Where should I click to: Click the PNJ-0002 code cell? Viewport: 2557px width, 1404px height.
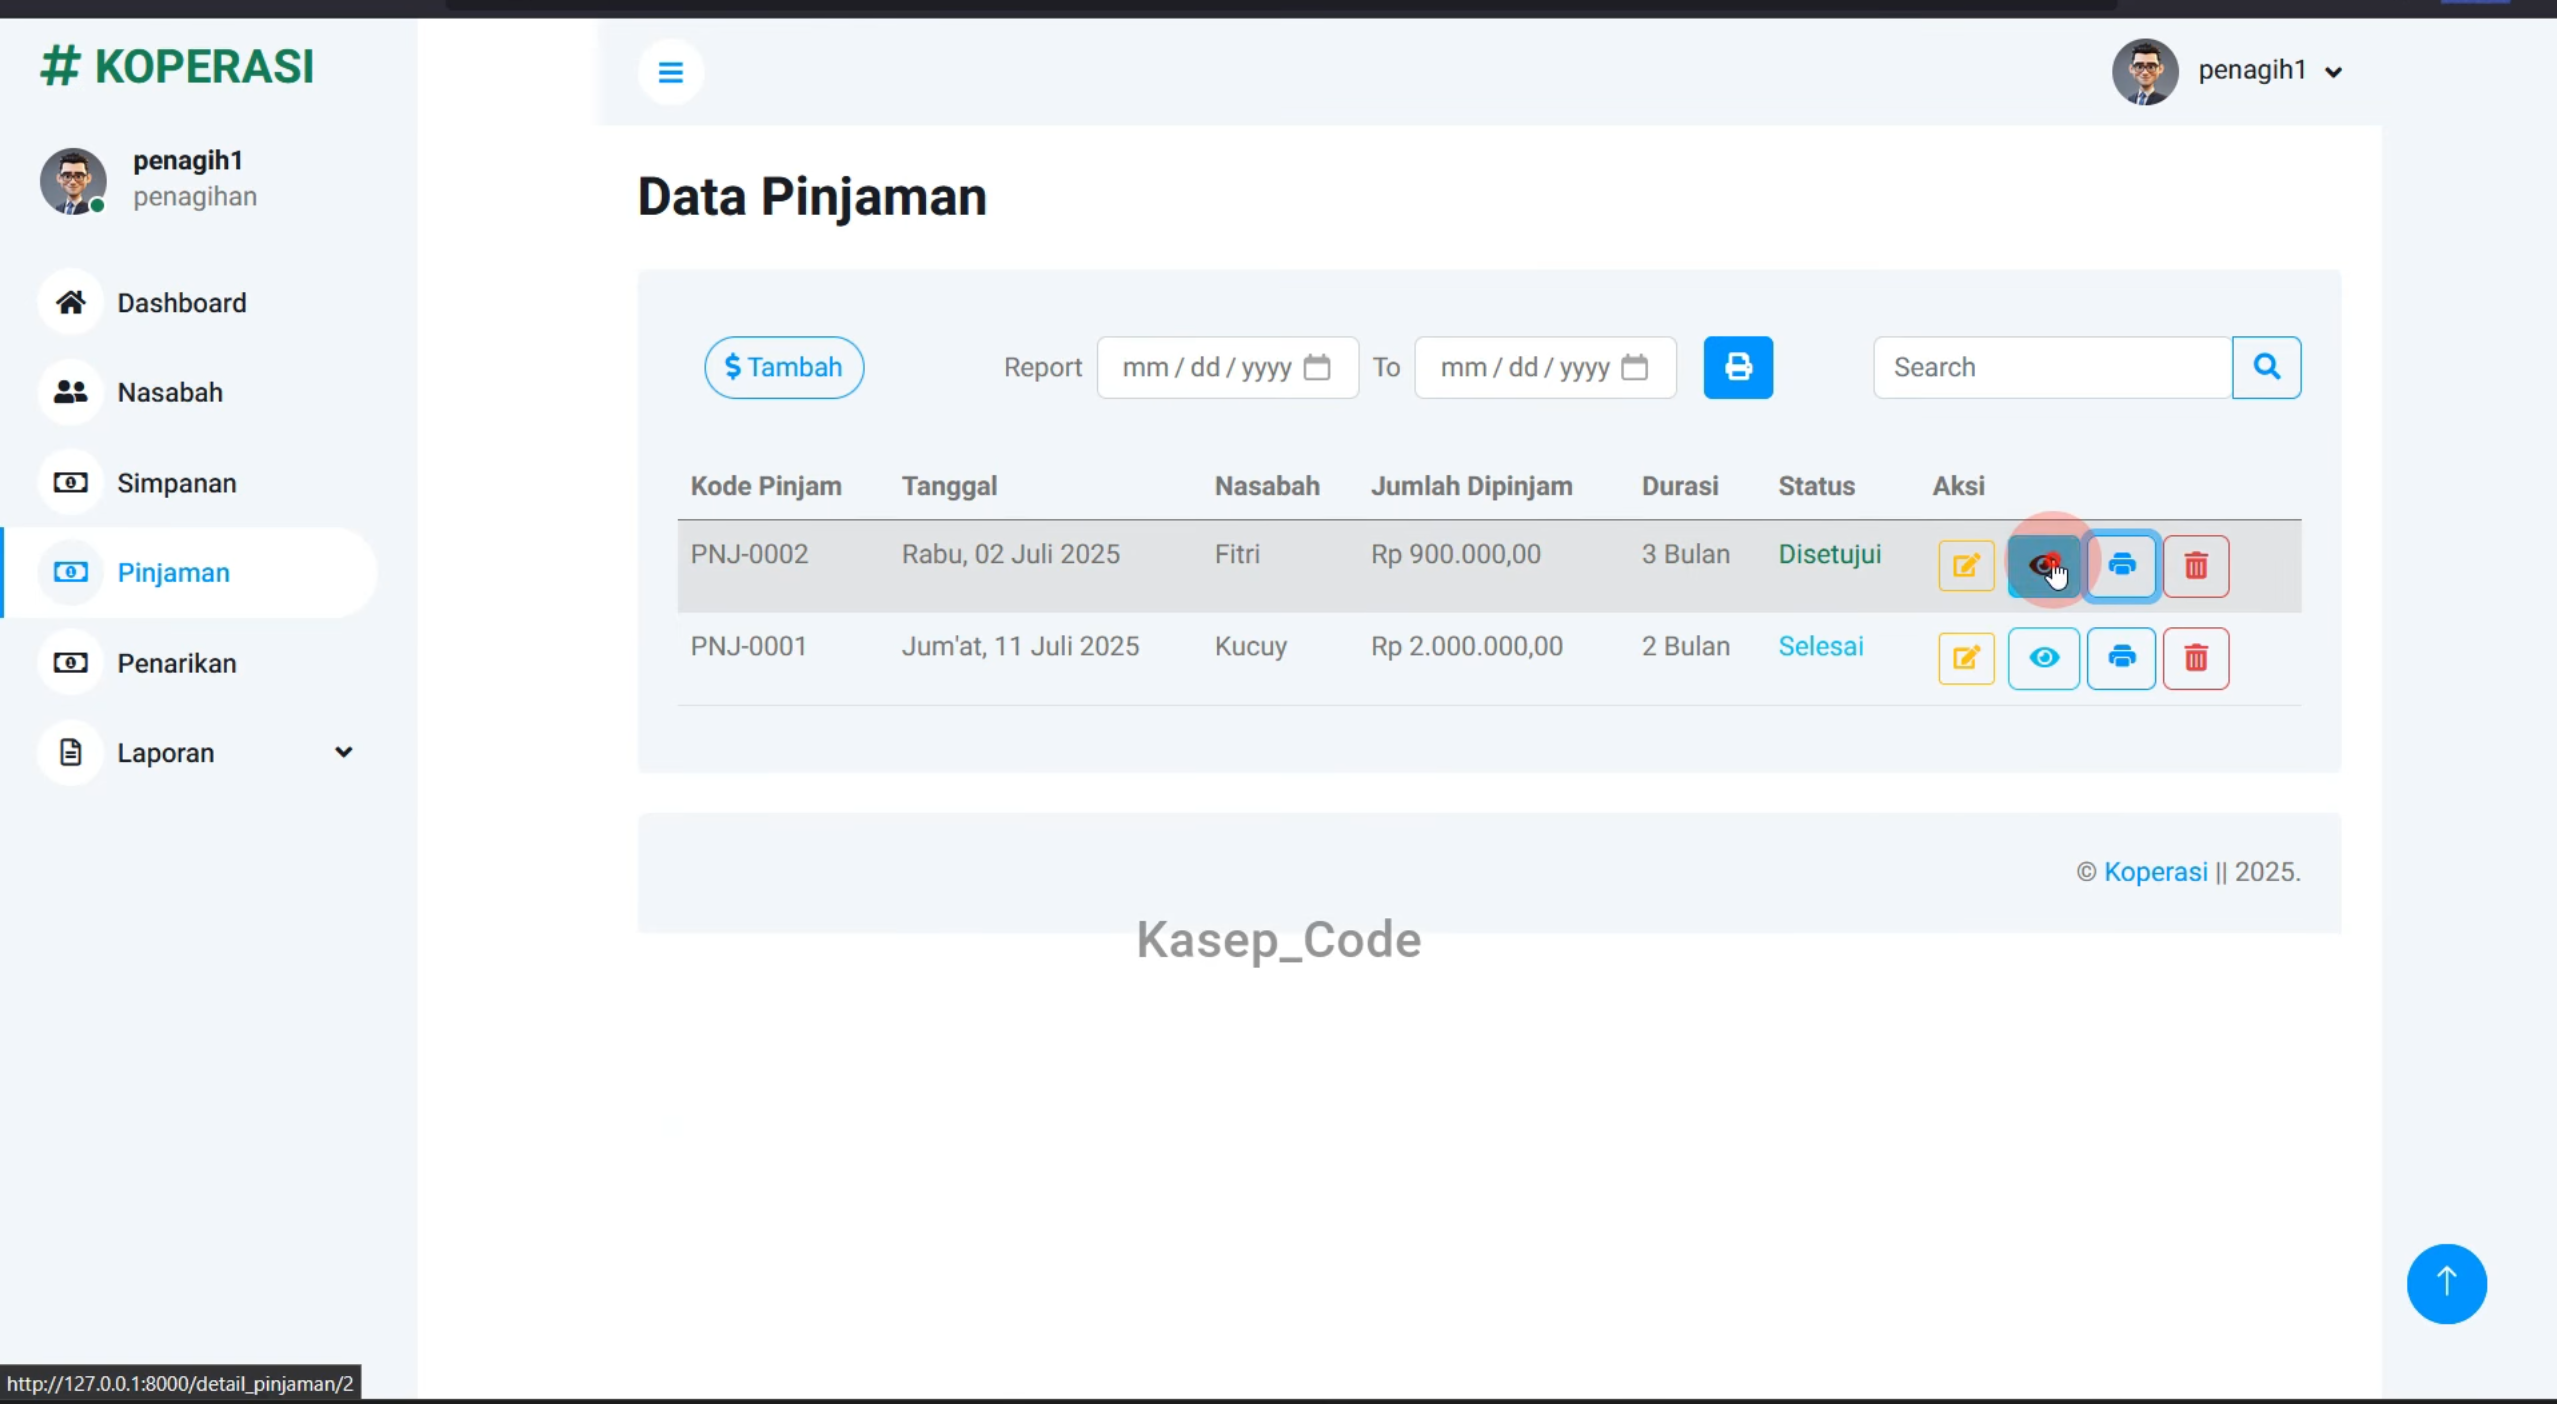click(749, 554)
